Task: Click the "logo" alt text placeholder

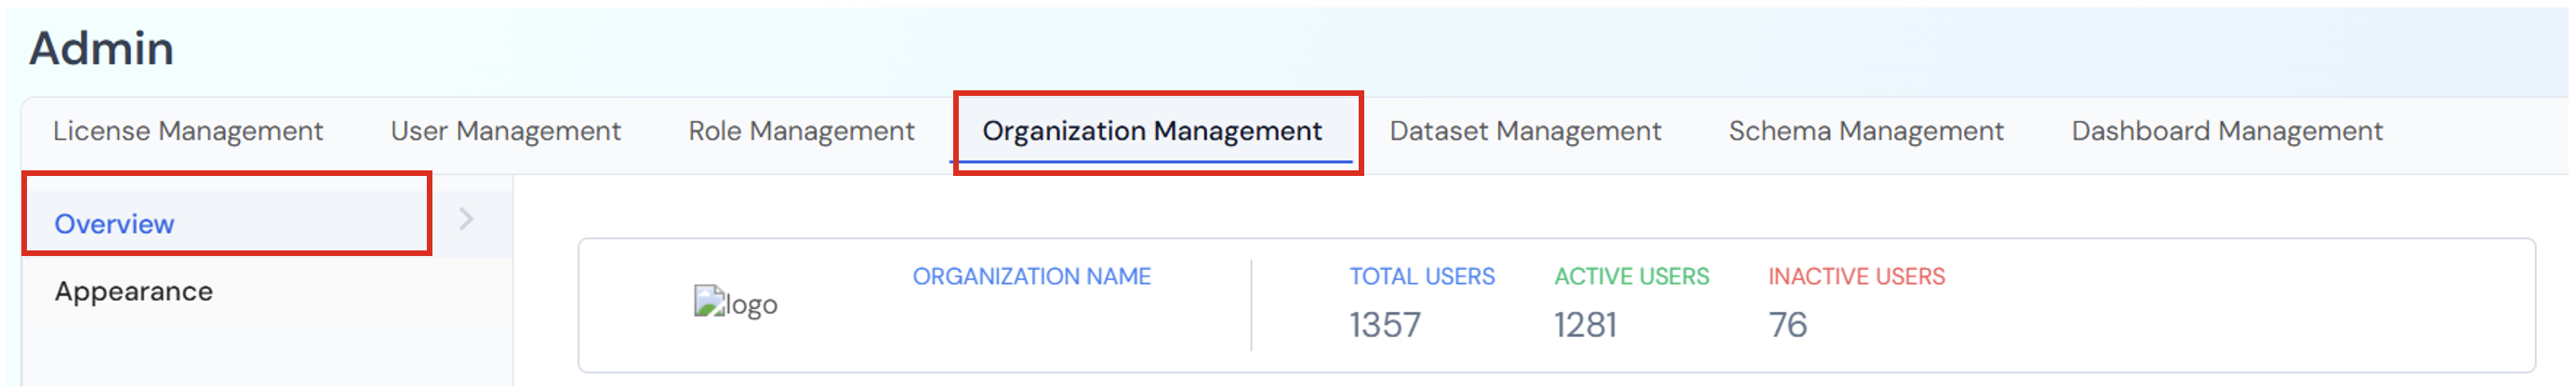Action: tap(751, 304)
